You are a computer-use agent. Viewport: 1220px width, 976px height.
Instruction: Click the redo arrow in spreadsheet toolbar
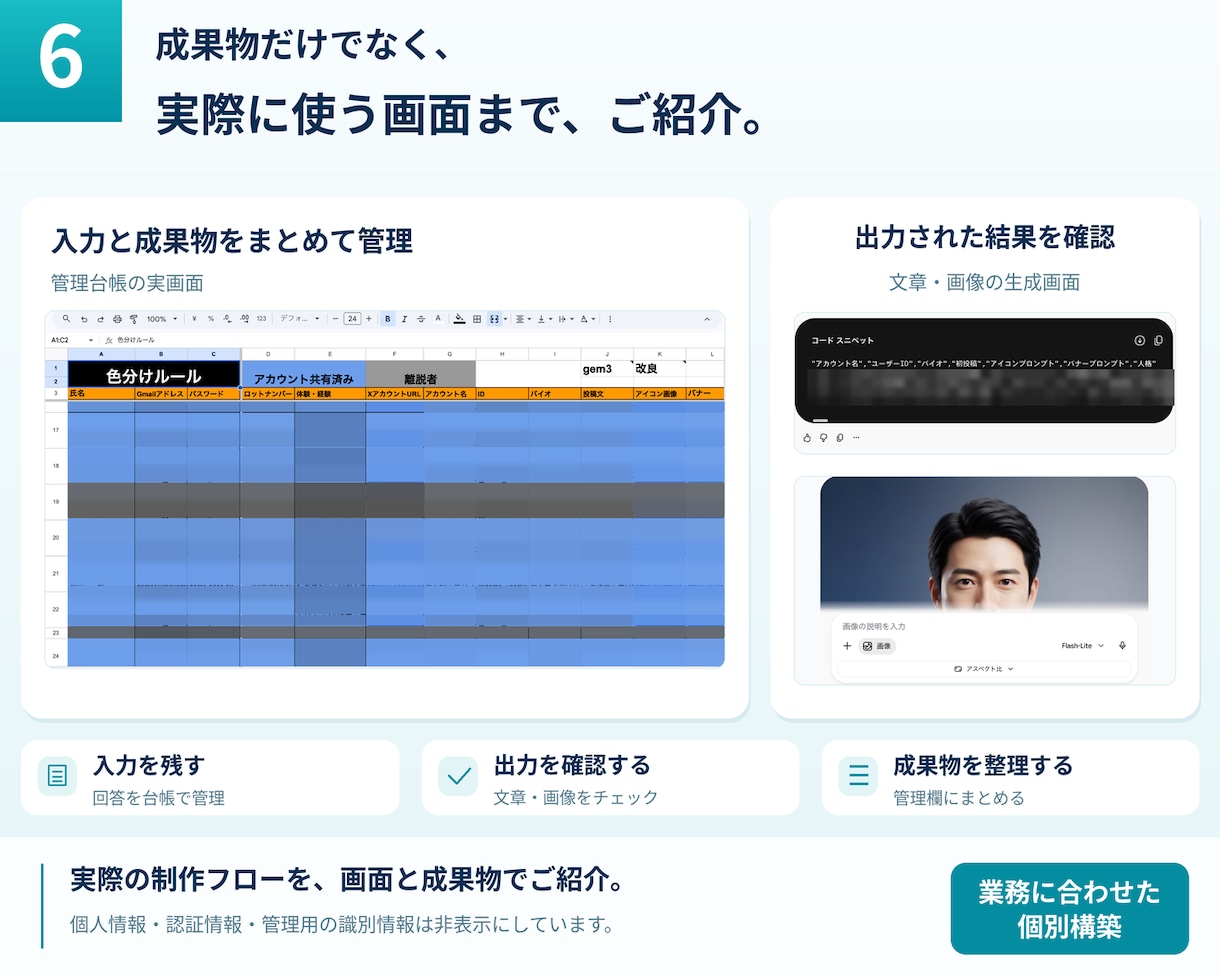point(101,319)
